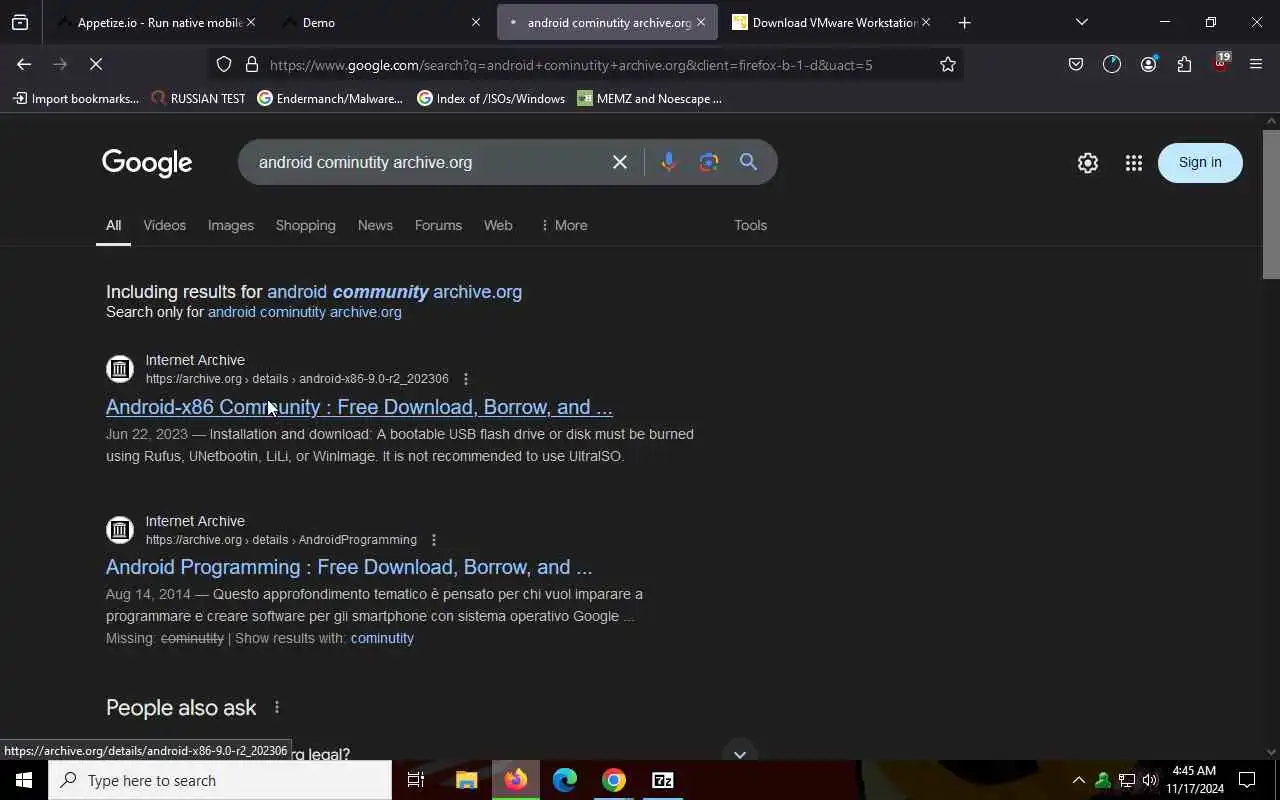Open the Tools search options

750,225
